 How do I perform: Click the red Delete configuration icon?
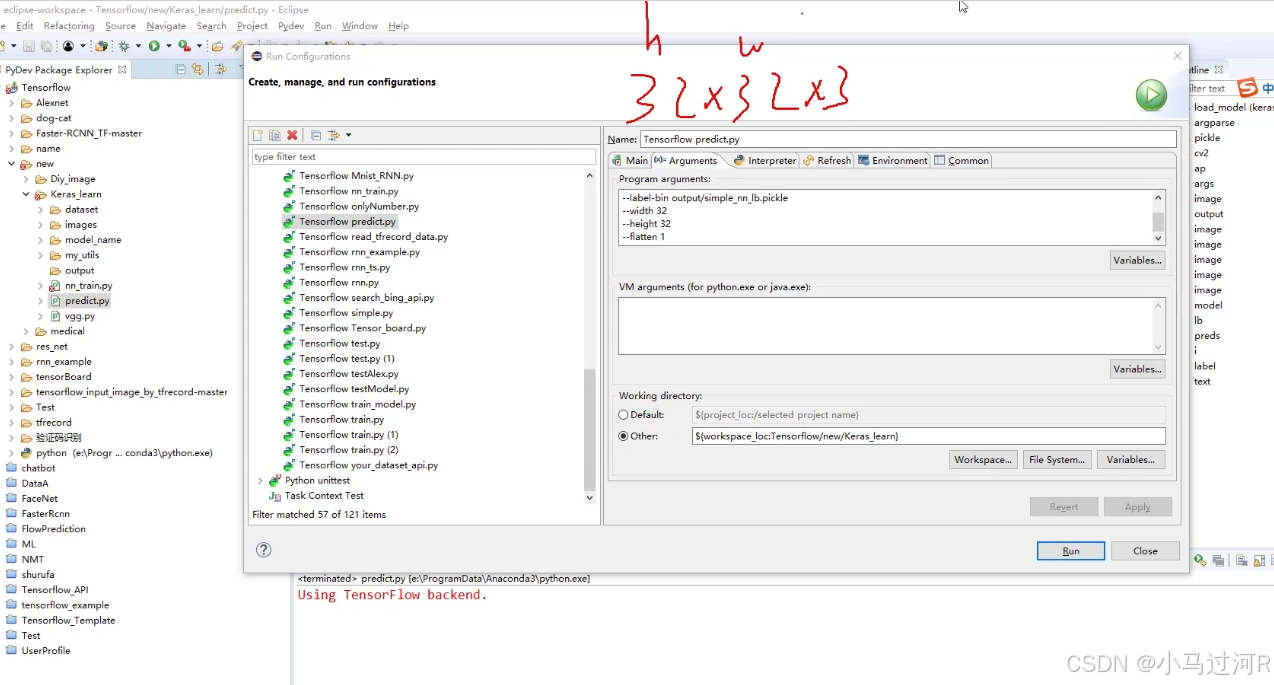click(292, 135)
